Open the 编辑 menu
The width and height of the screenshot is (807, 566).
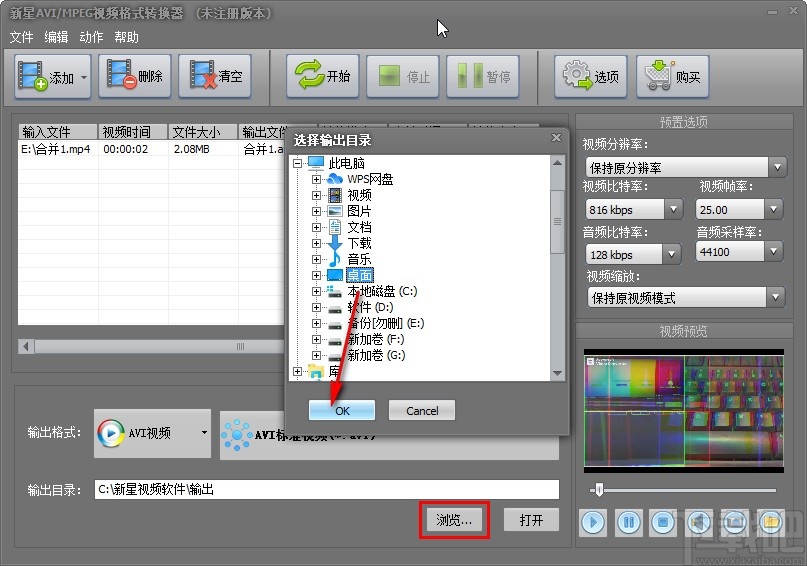pyautogui.click(x=56, y=37)
